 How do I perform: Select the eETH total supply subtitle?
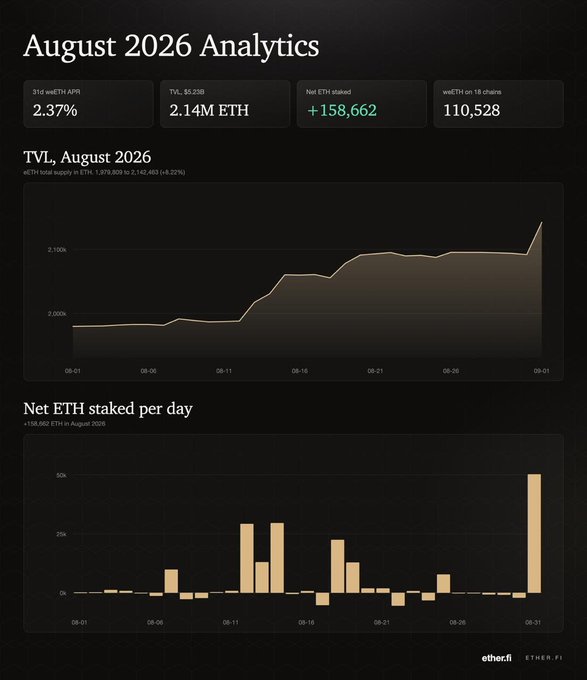[x=104, y=172]
